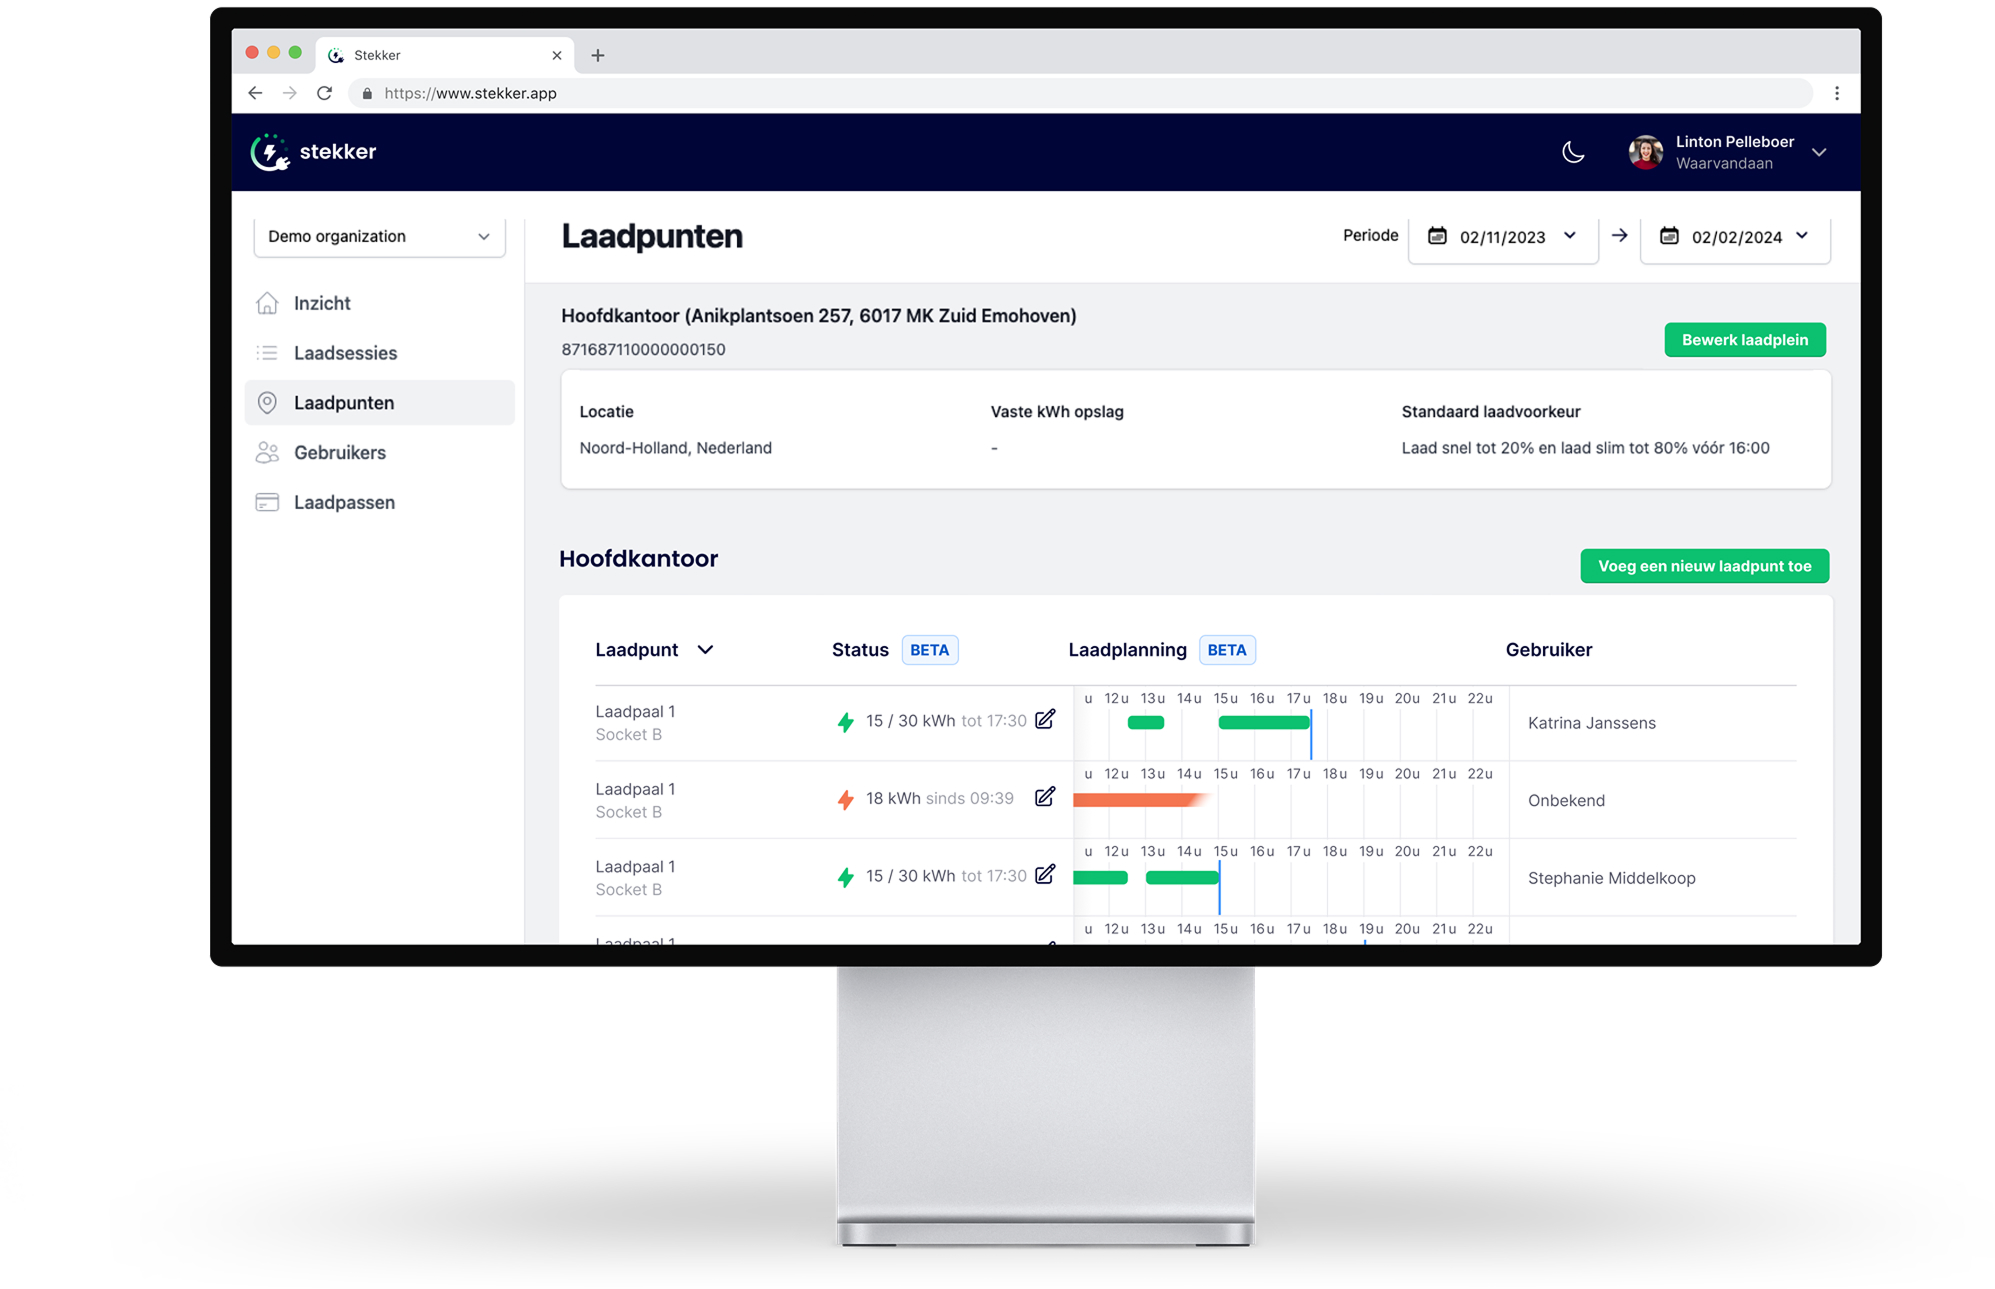Open the start date 02/11/2023 picker

(1502, 237)
